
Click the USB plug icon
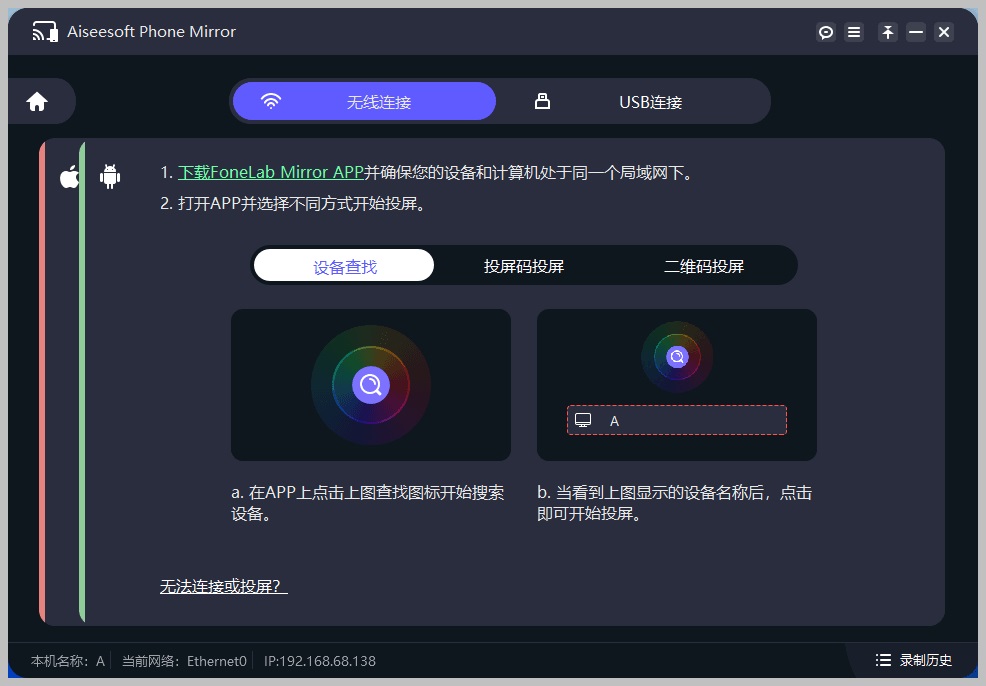tap(542, 101)
